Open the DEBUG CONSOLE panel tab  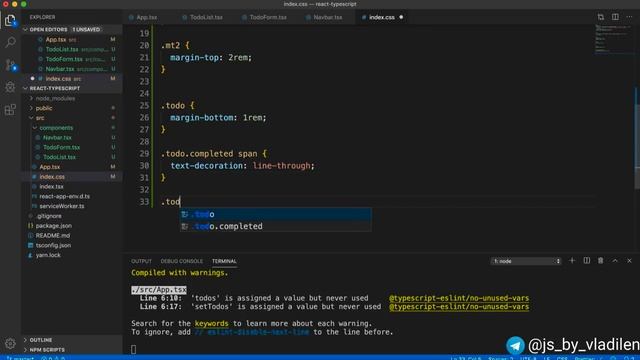(x=182, y=261)
